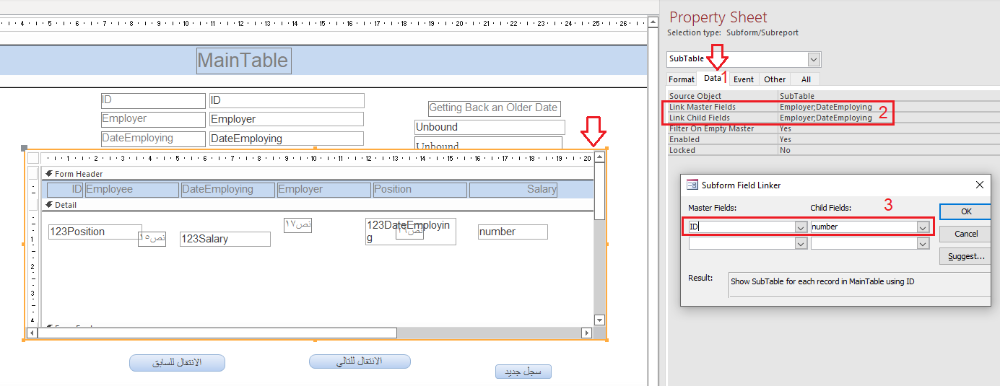Click Cancel in Subform Field Linker
This screenshot has height=386, width=1000.
965,234
